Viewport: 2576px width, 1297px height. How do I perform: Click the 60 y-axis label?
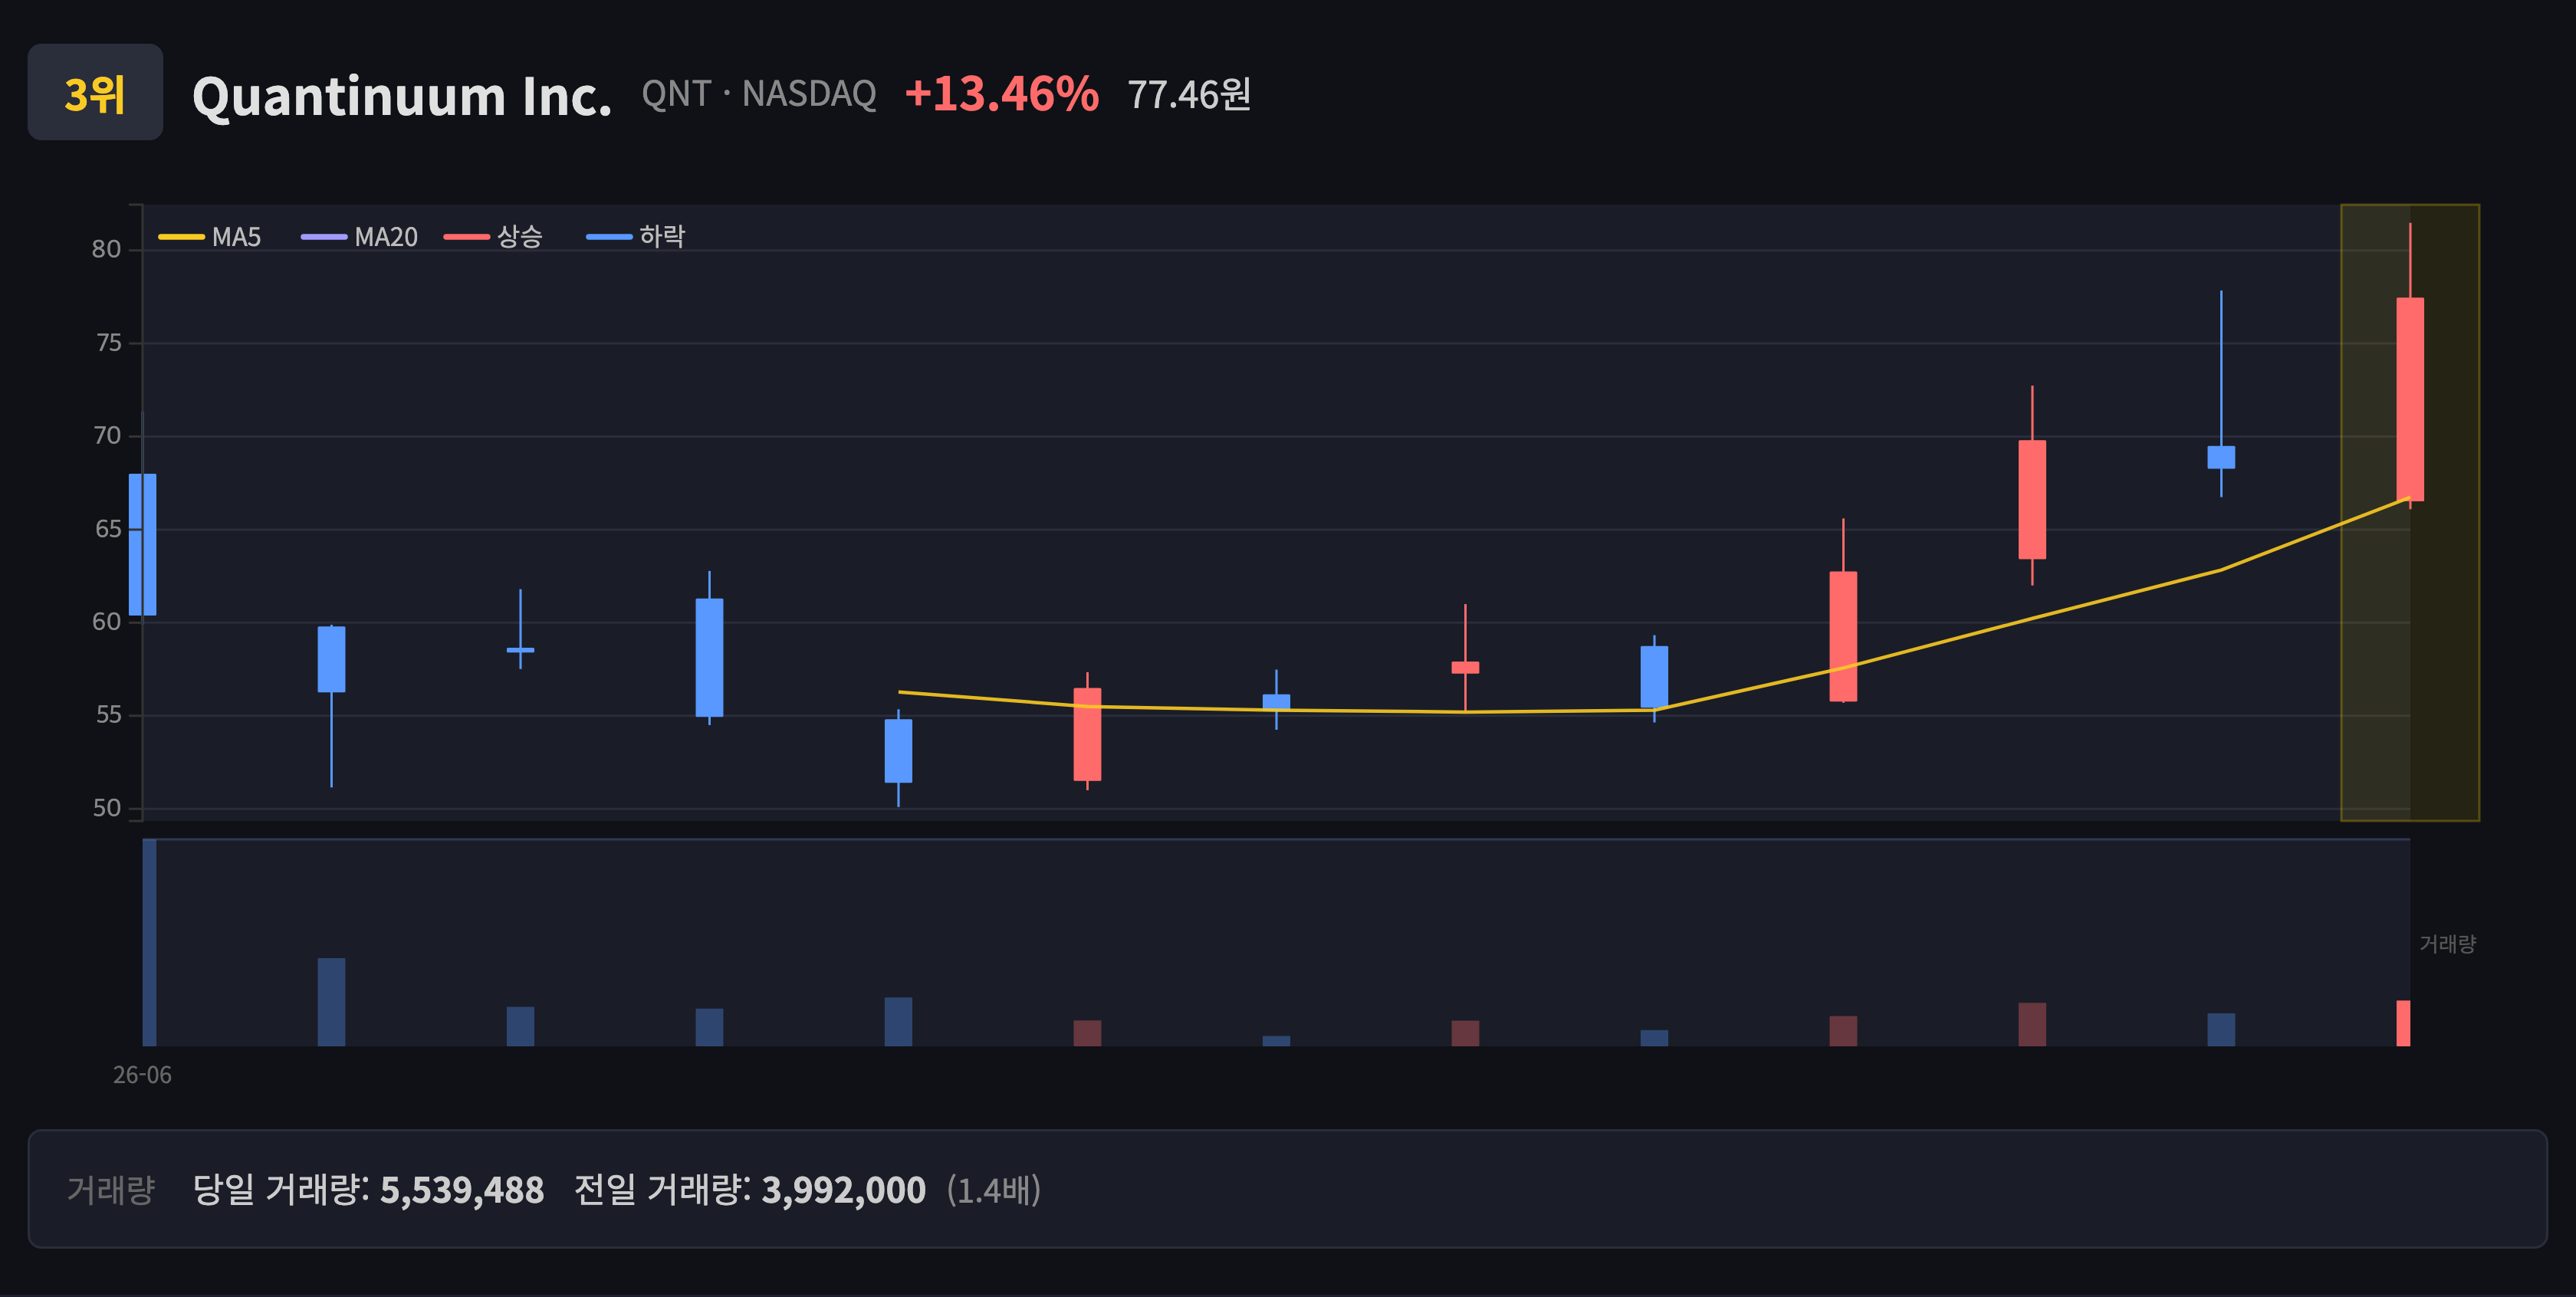(106, 622)
